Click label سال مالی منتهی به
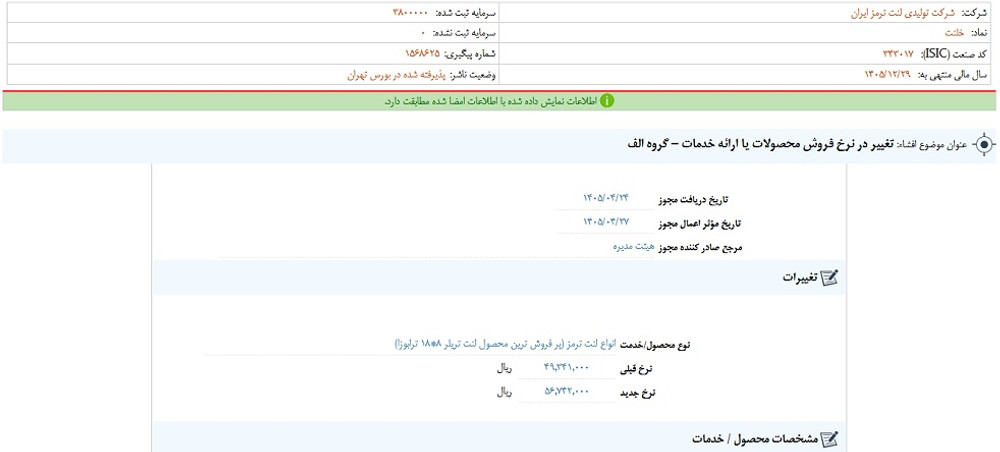The width and height of the screenshot is (1000, 452). tap(952, 75)
